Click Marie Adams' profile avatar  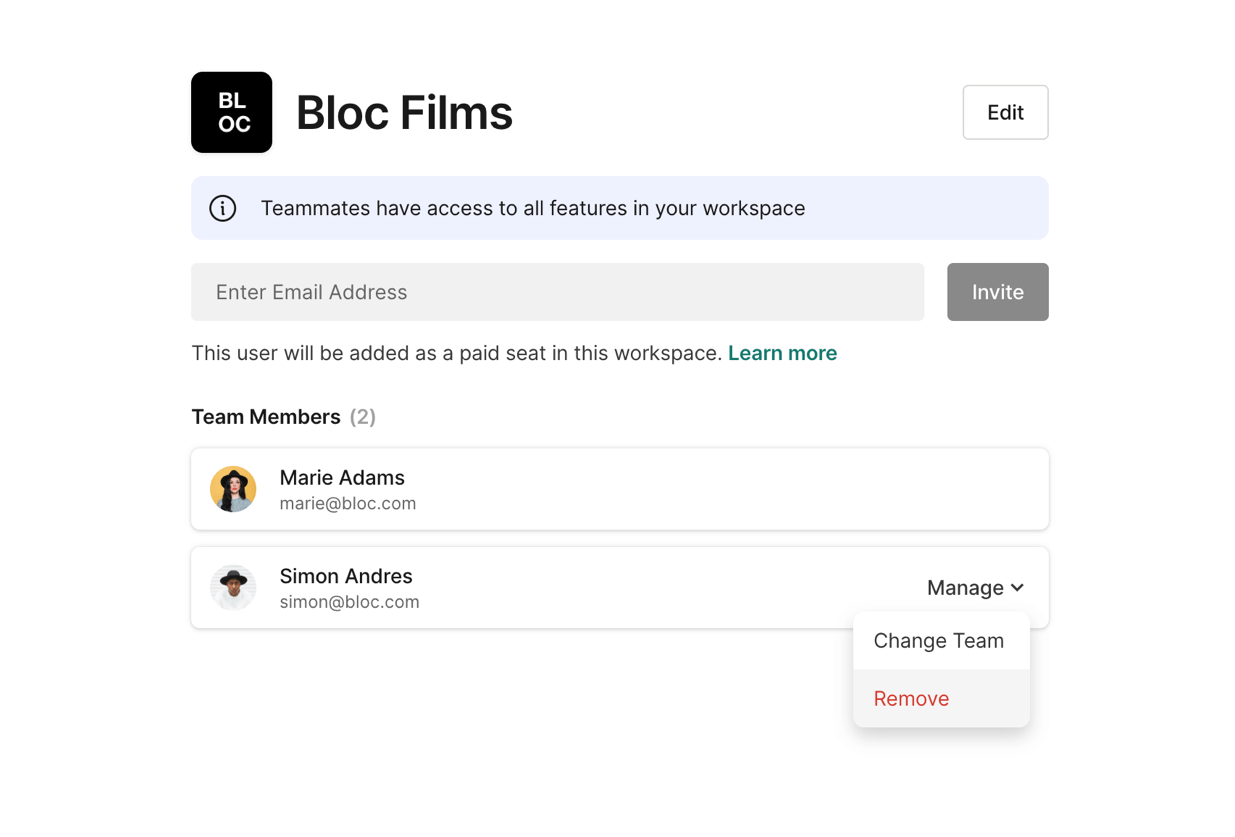(x=233, y=489)
